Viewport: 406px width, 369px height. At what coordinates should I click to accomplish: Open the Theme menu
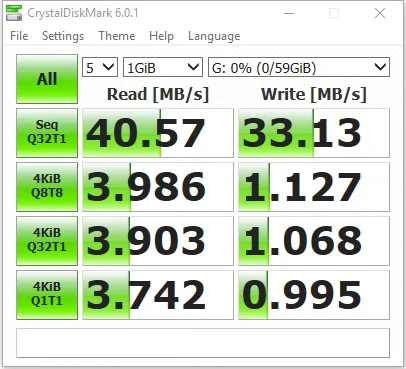(117, 36)
